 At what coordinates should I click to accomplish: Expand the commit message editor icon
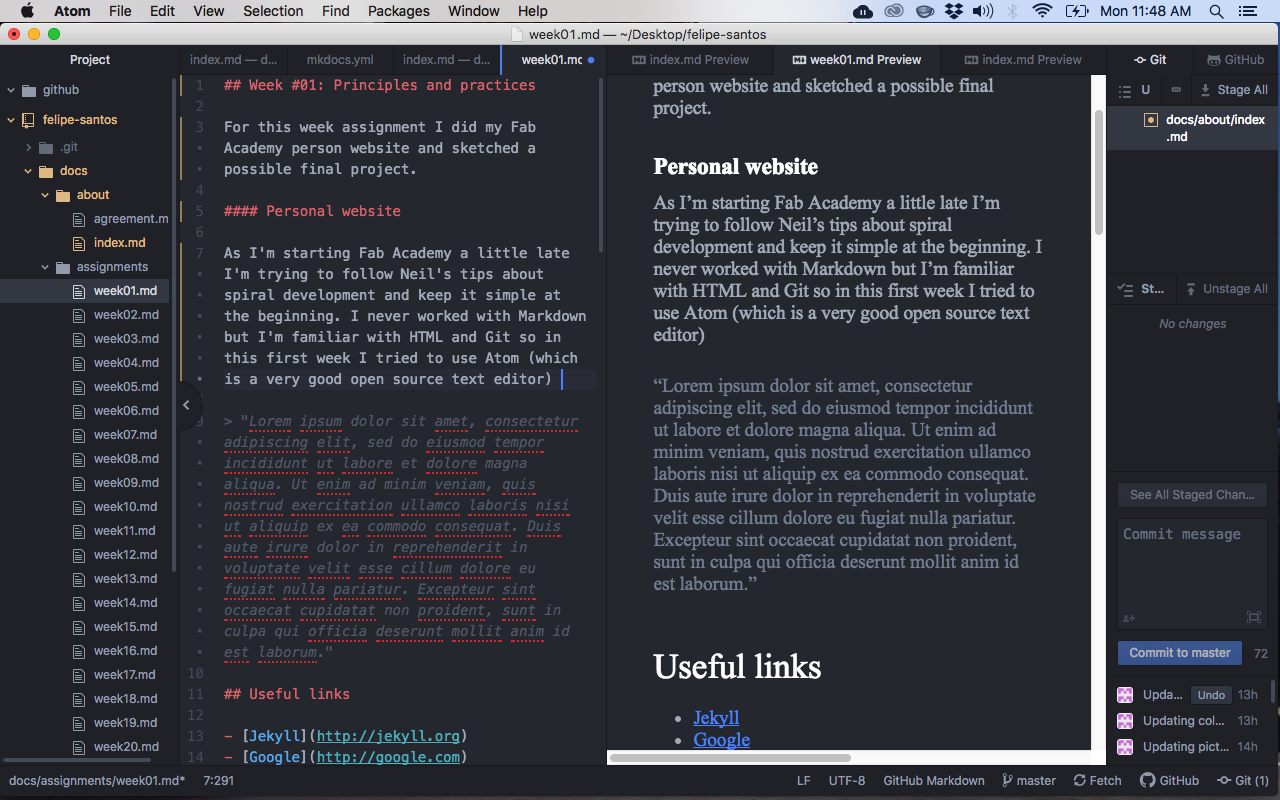click(1254, 618)
